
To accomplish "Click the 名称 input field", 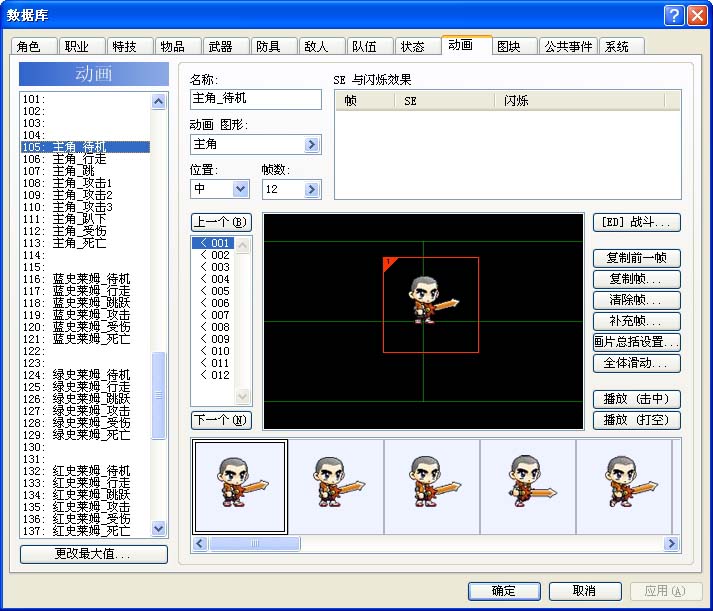I will (256, 99).
